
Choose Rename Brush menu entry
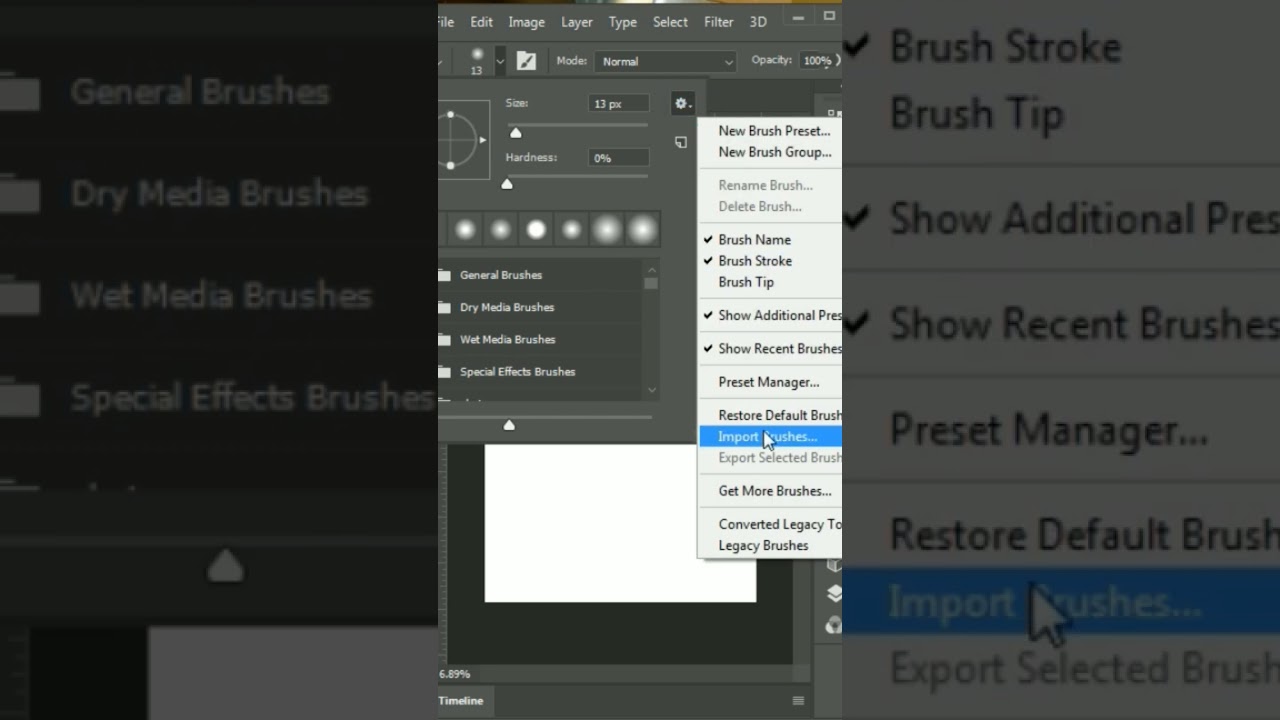pyautogui.click(x=769, y=185)
